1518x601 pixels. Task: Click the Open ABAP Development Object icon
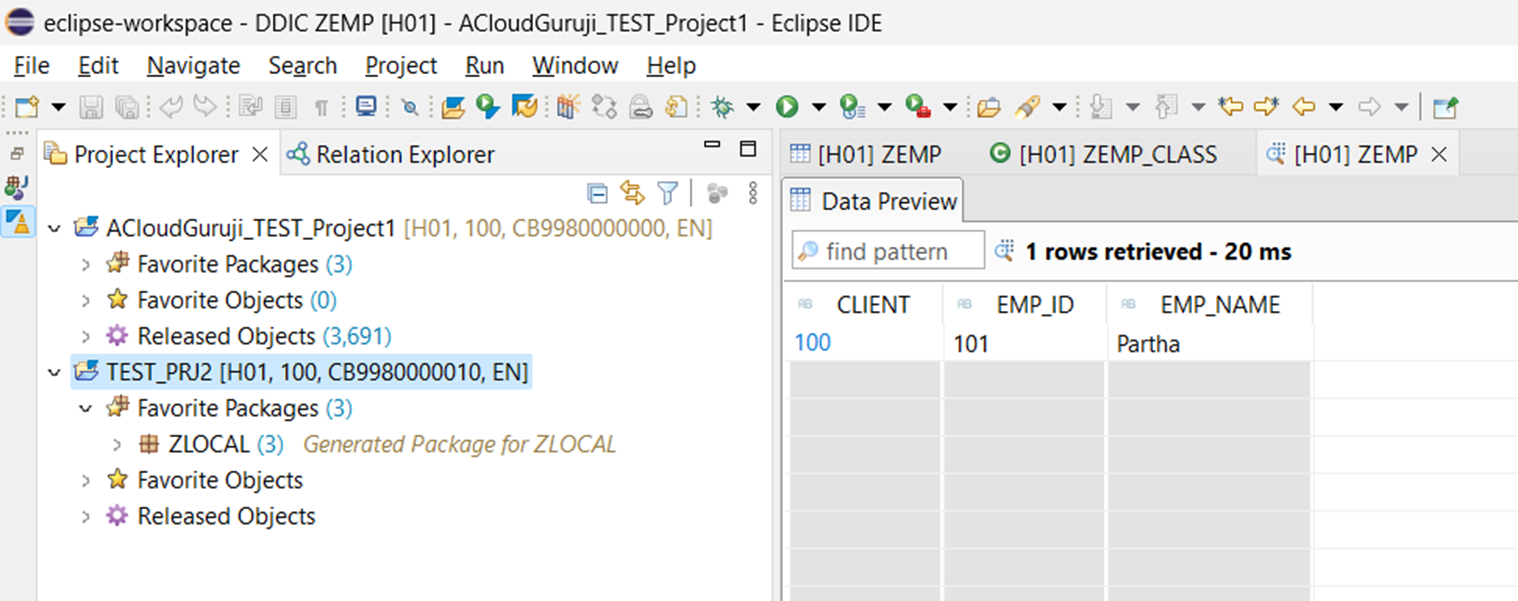[x=453, y=106]
